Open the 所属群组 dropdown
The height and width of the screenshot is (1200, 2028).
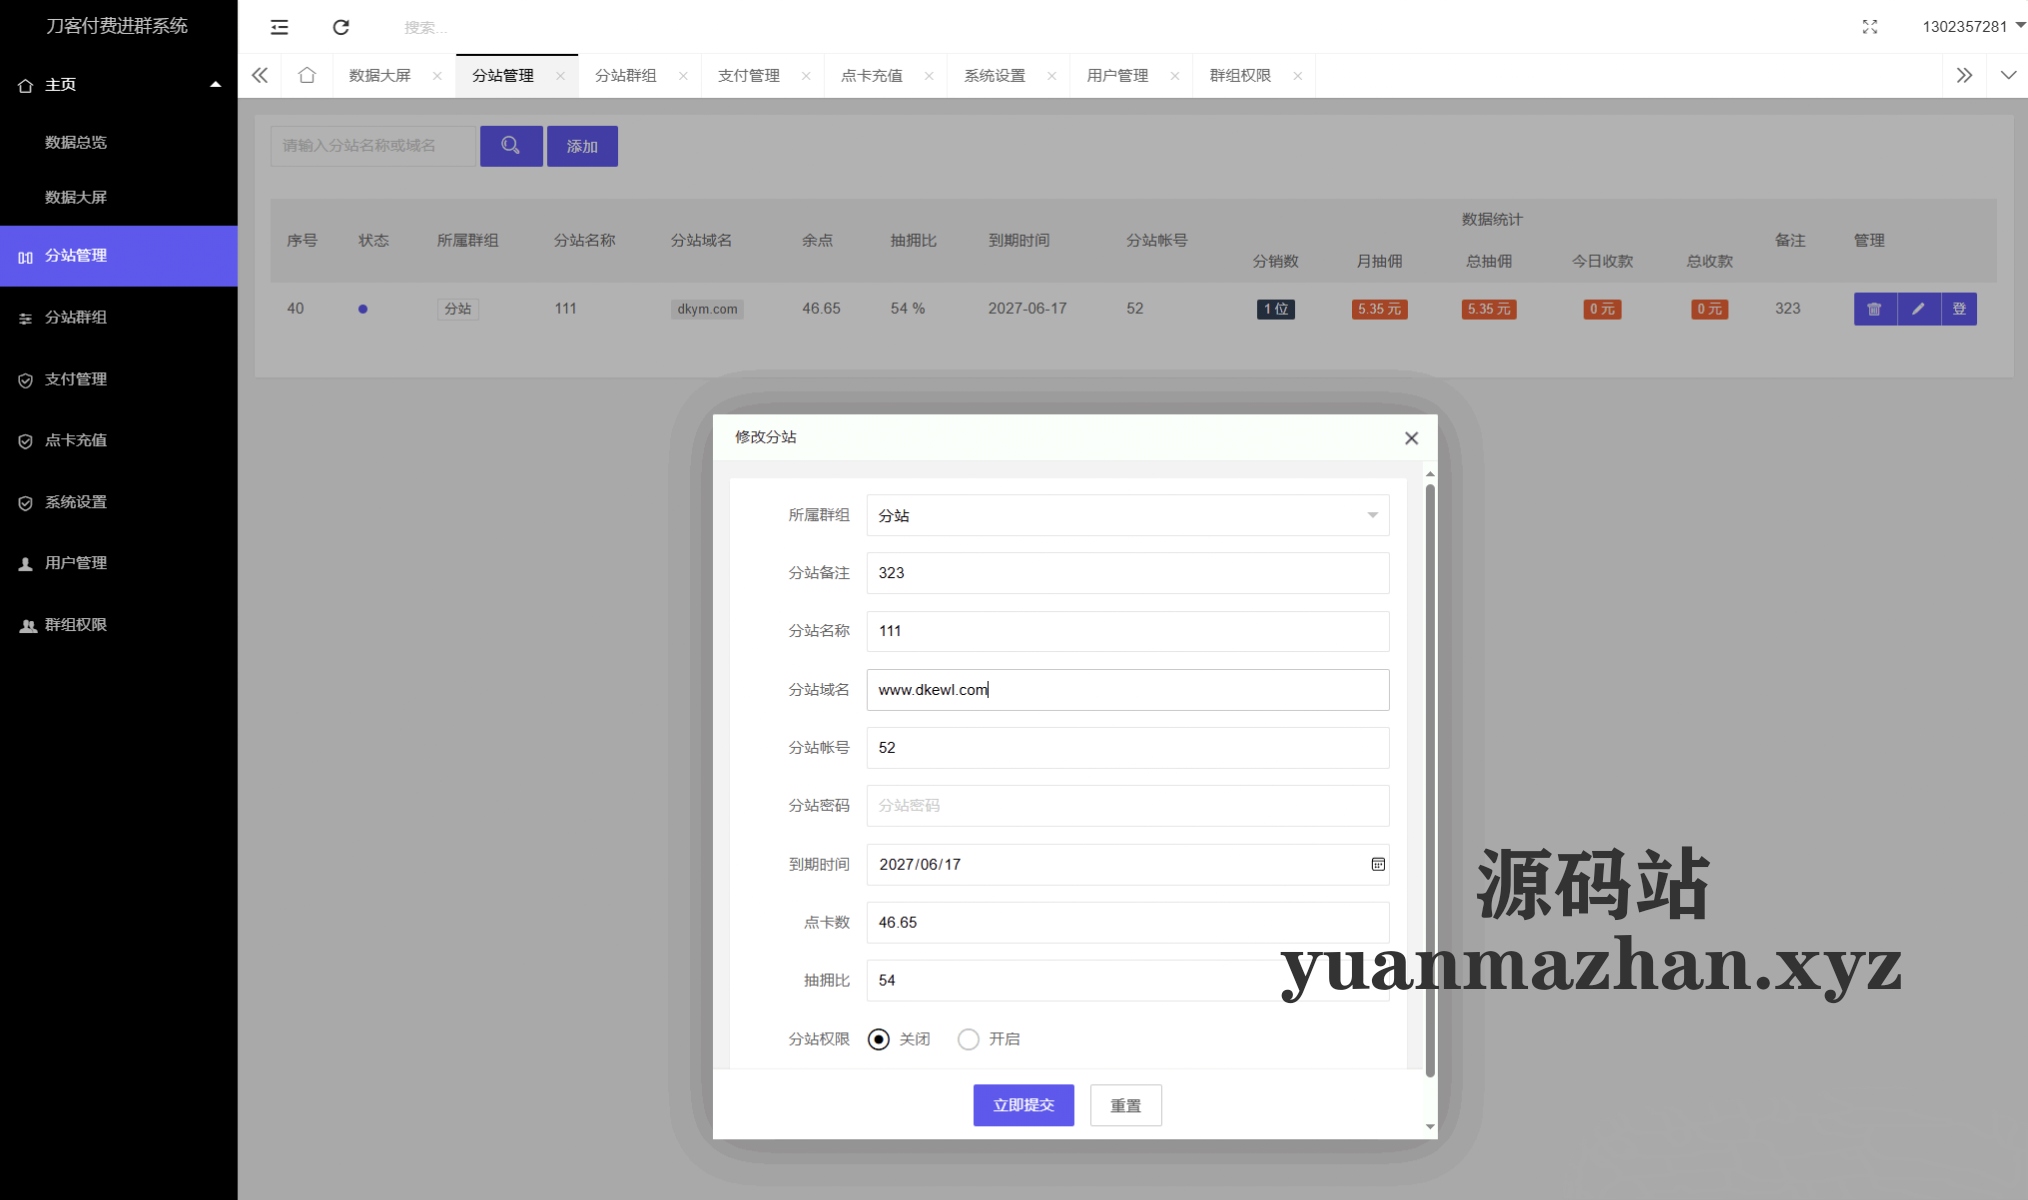pos(1127,515)
